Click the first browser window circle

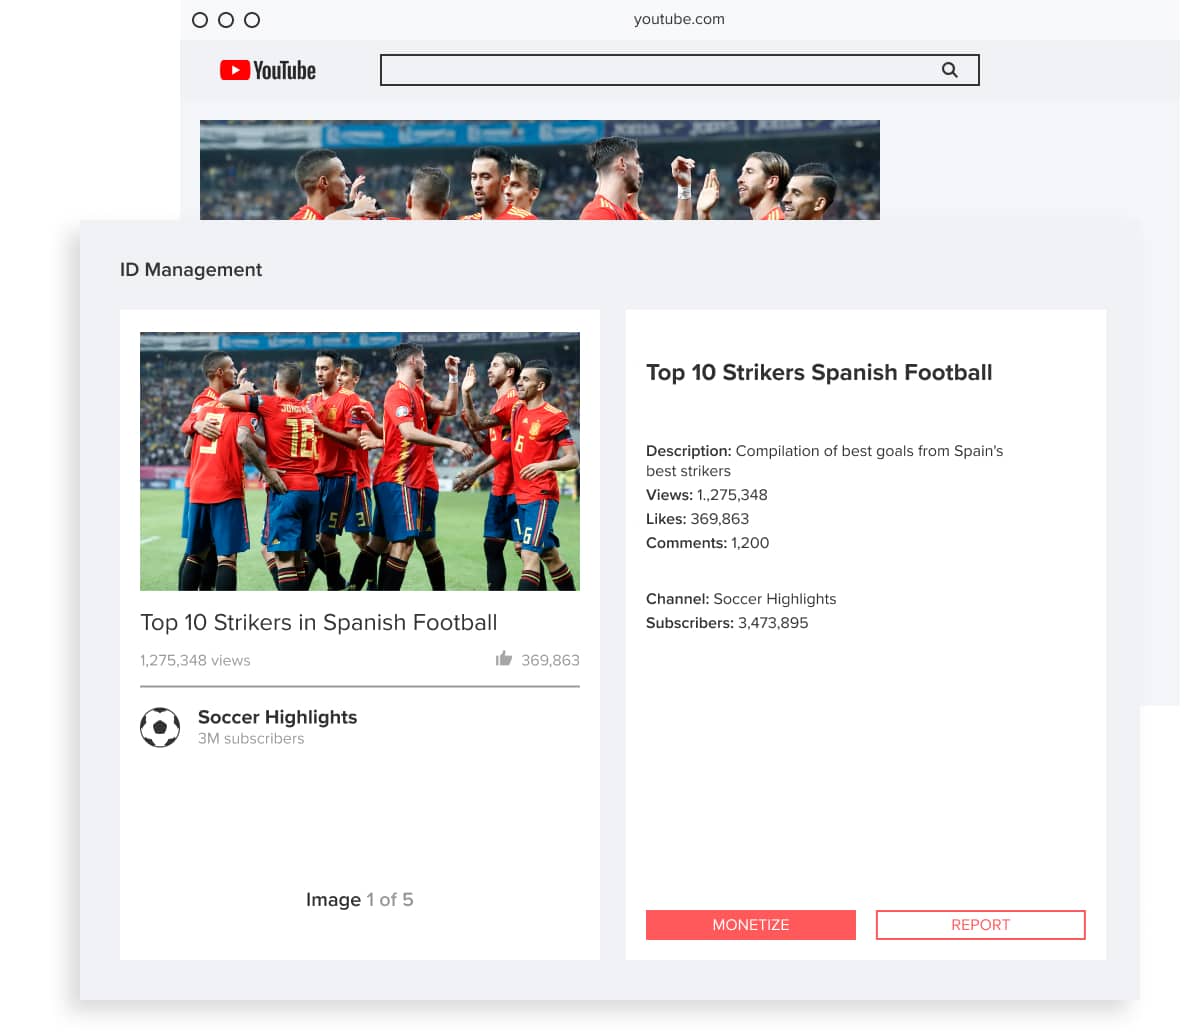coord(200,20)
